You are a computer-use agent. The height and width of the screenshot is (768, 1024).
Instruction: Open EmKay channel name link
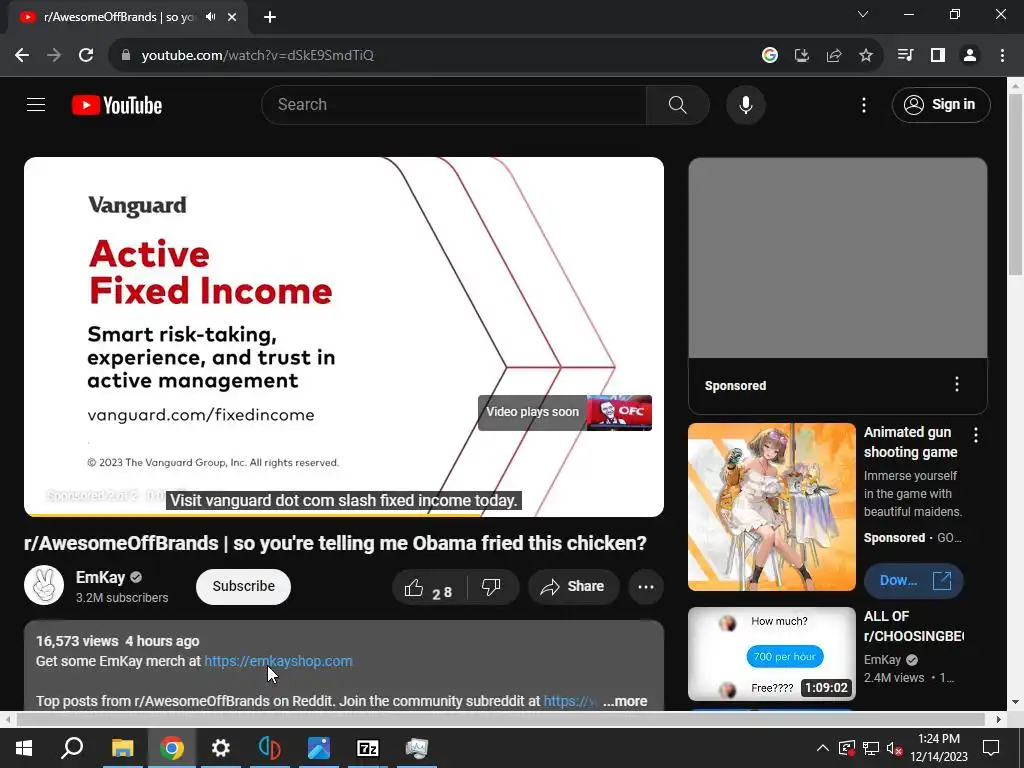100,577
